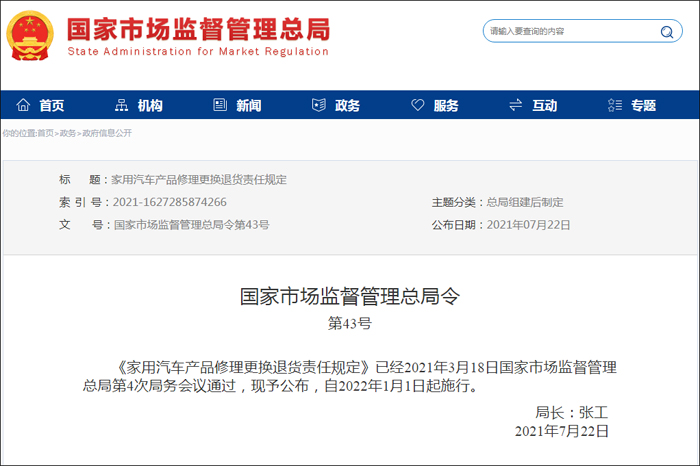Open the 互动 navigation menu

[x=545, y=105]
